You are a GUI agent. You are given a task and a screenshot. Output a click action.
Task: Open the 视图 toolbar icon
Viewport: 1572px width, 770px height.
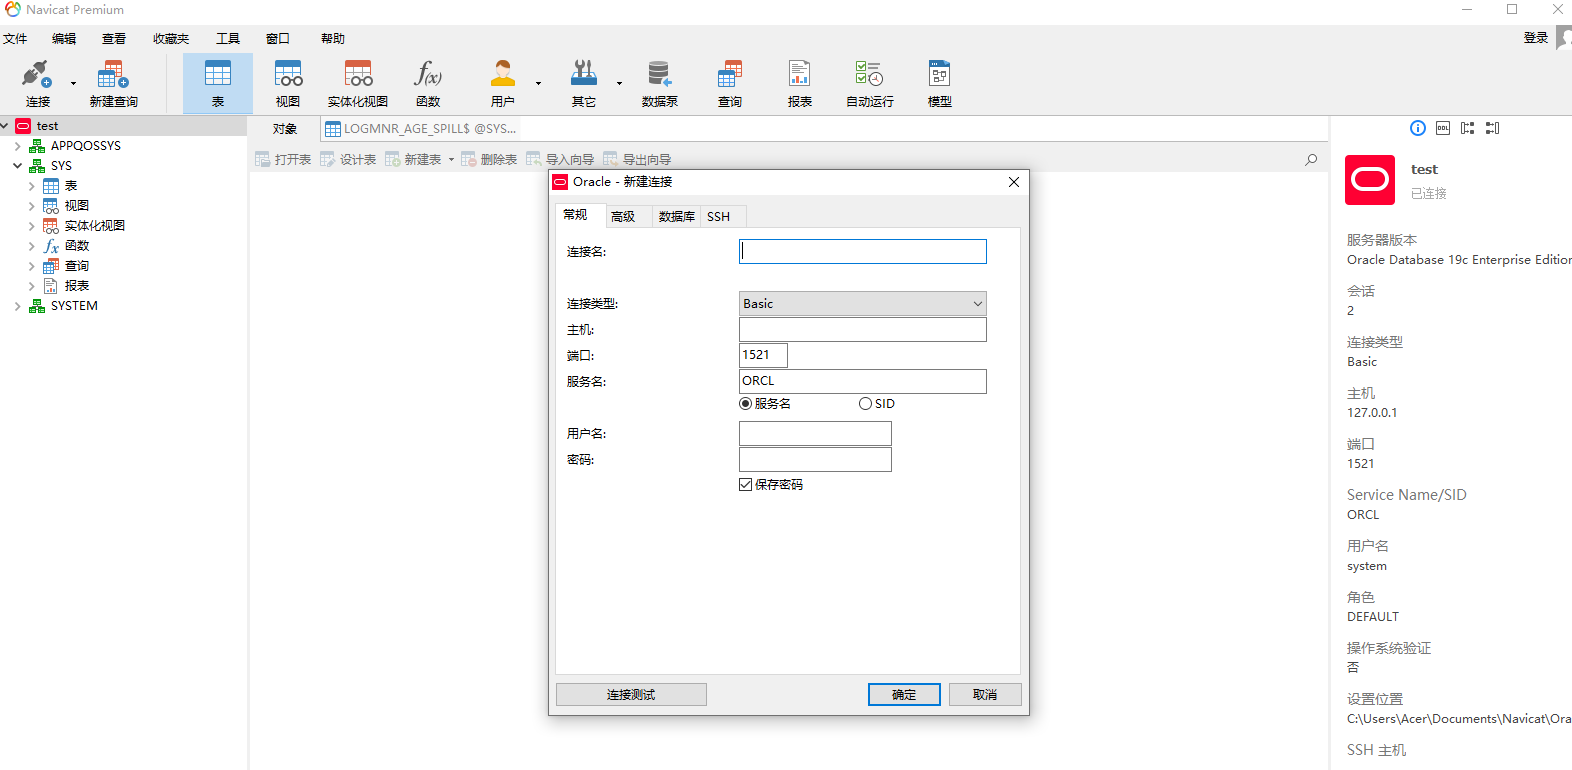pos(288,84)
